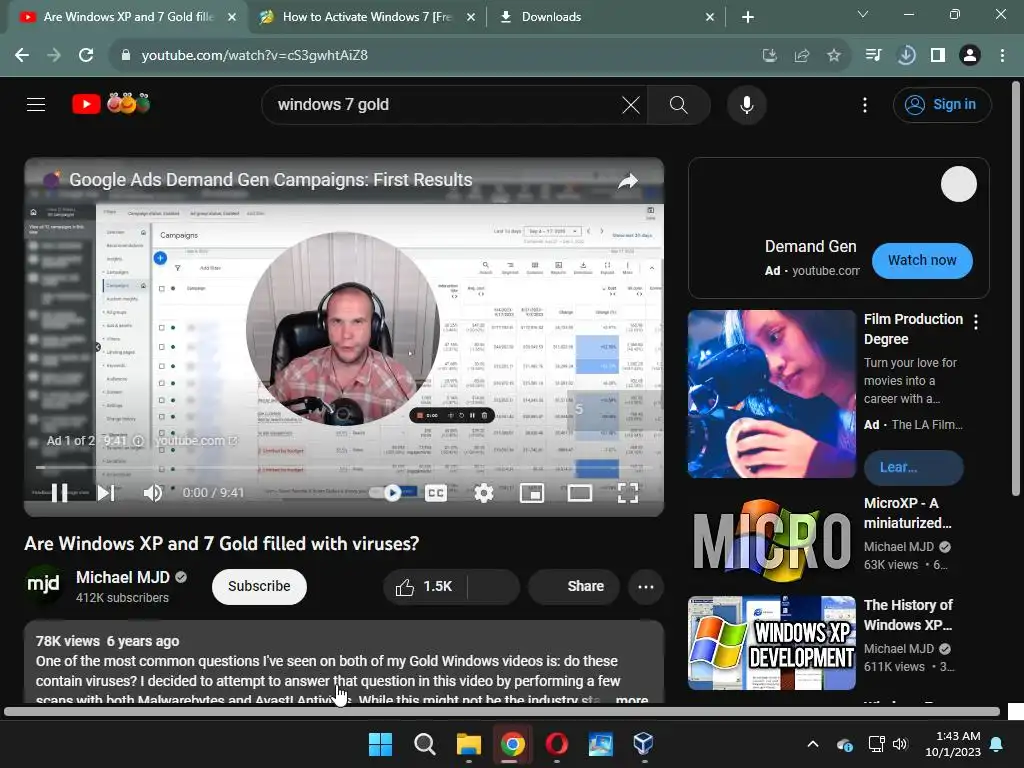Search with voice microphone button
The height and width of the screenshot is (768, 1024).
(x=746, y=104)
